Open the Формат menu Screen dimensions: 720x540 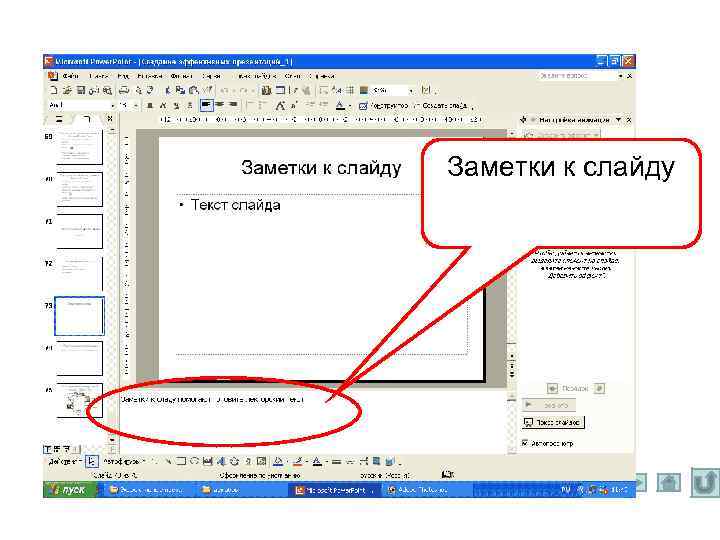click(x=181, y=76)
